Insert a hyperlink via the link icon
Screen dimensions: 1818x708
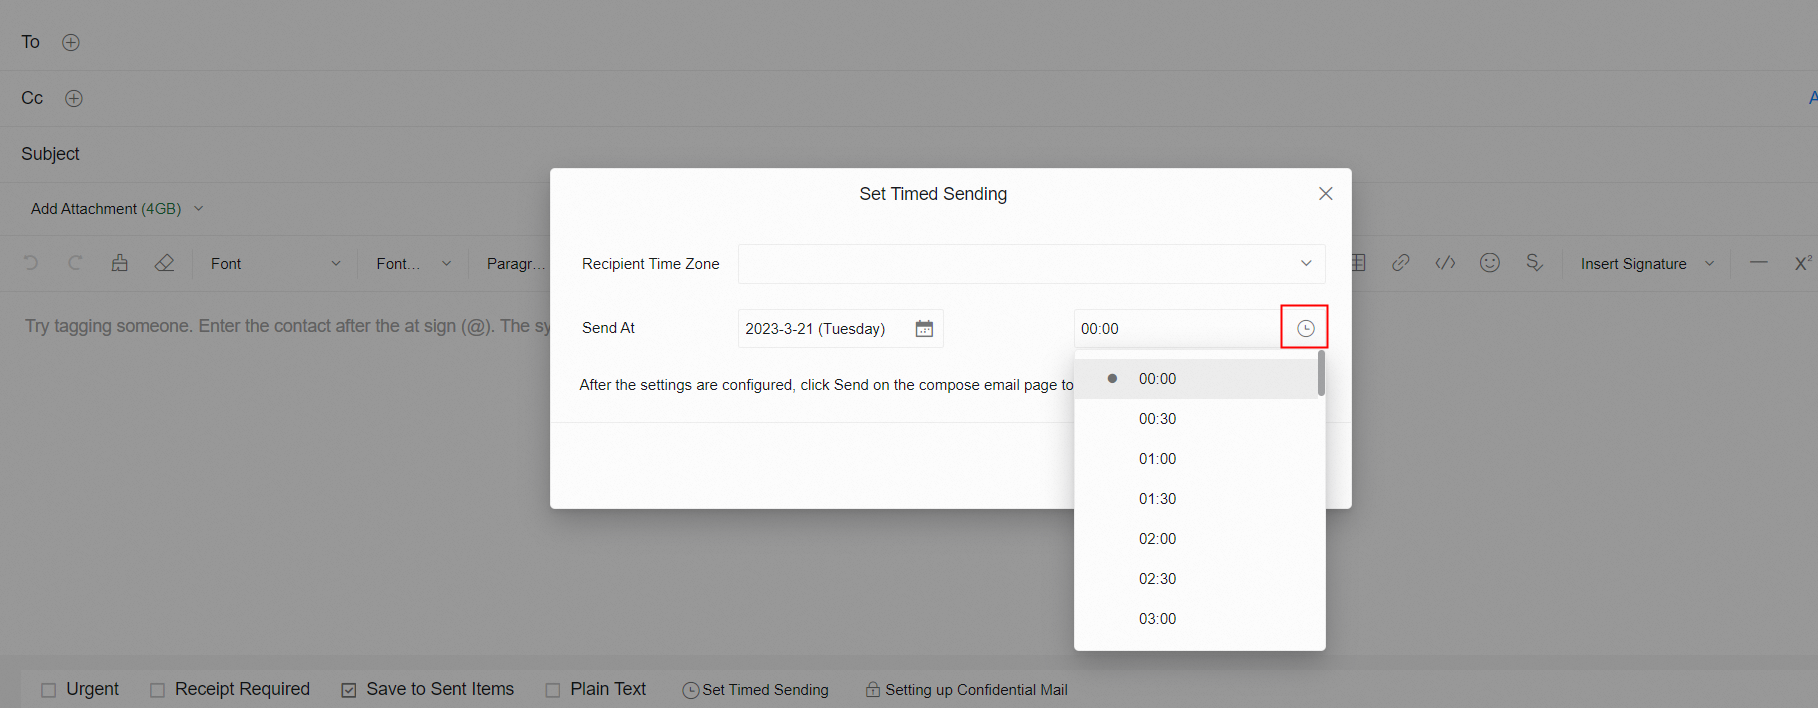click(x=1401, y=263)
